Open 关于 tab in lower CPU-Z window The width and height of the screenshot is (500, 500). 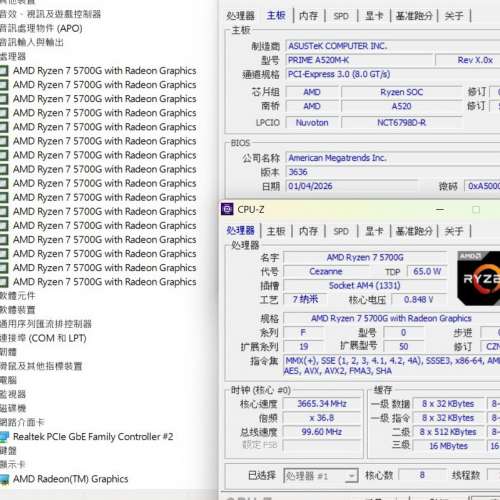point(454,231)
